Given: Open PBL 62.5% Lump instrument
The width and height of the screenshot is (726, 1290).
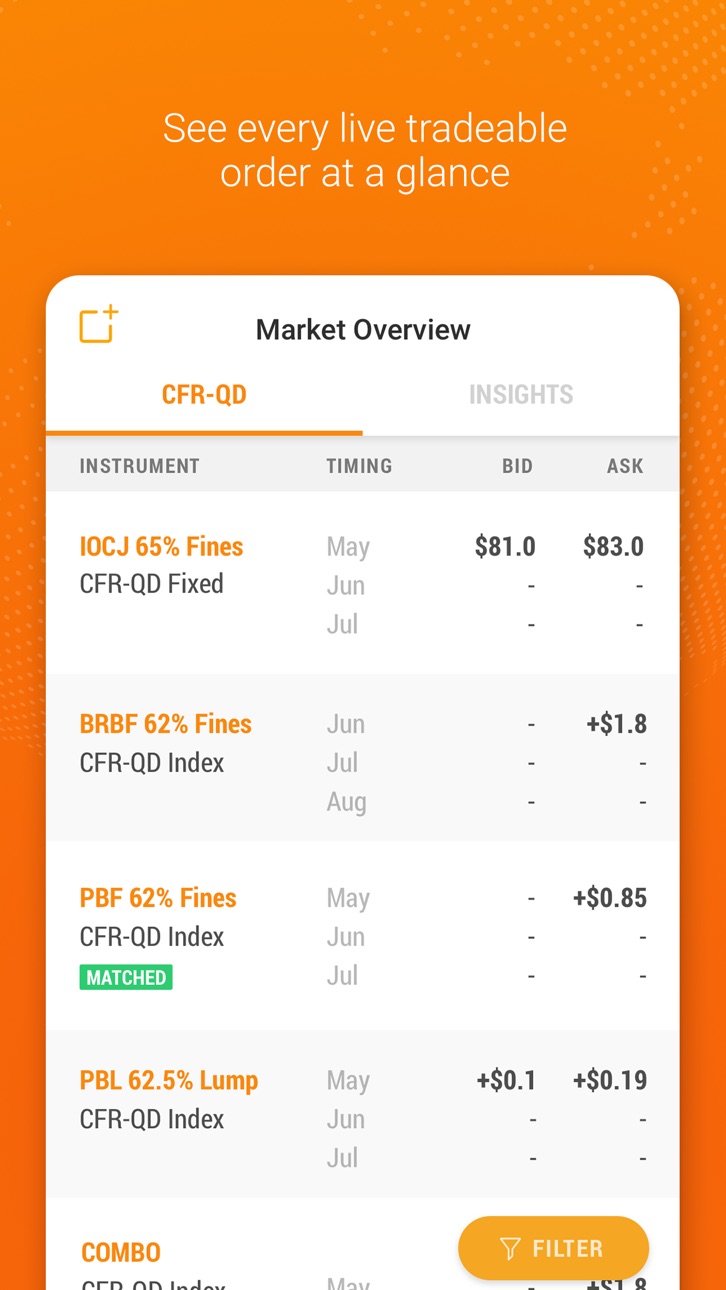Looking at the screenshot, I should click(x=169, y=1080).
